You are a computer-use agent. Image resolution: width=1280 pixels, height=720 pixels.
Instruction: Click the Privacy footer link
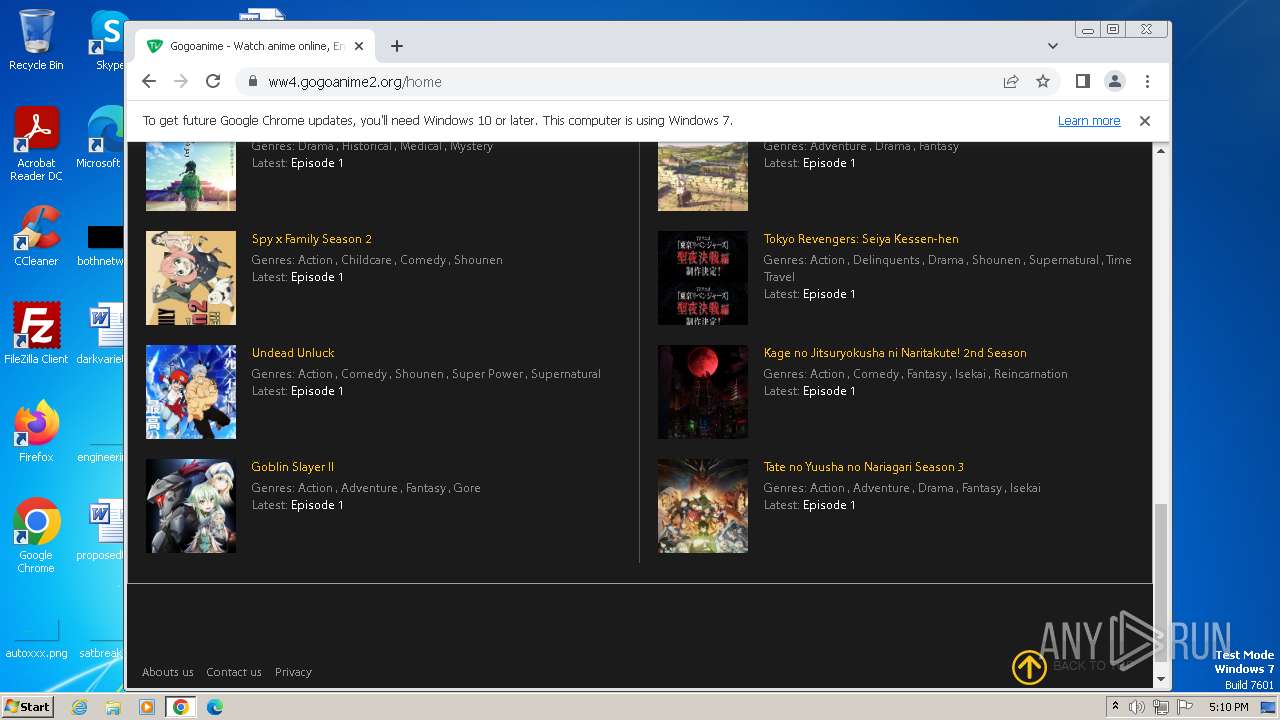tap(293, 672)
